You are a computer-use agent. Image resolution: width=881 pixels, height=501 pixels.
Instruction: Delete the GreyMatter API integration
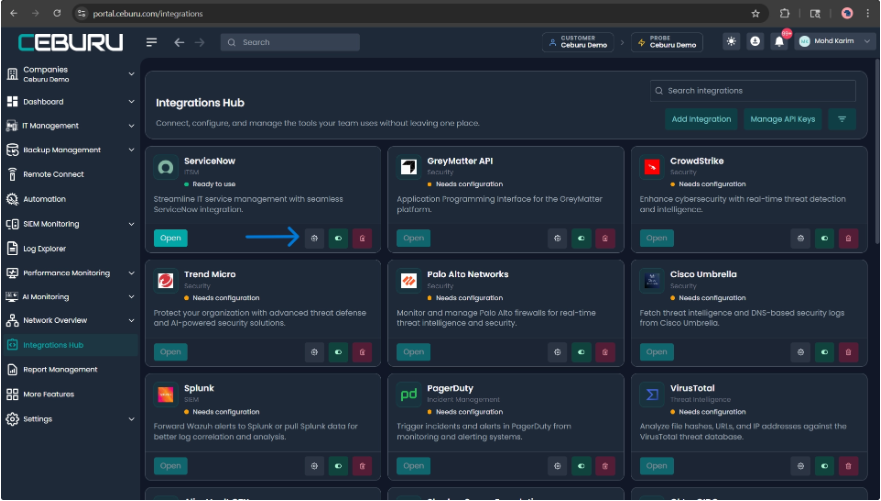(x=605, y=238)
